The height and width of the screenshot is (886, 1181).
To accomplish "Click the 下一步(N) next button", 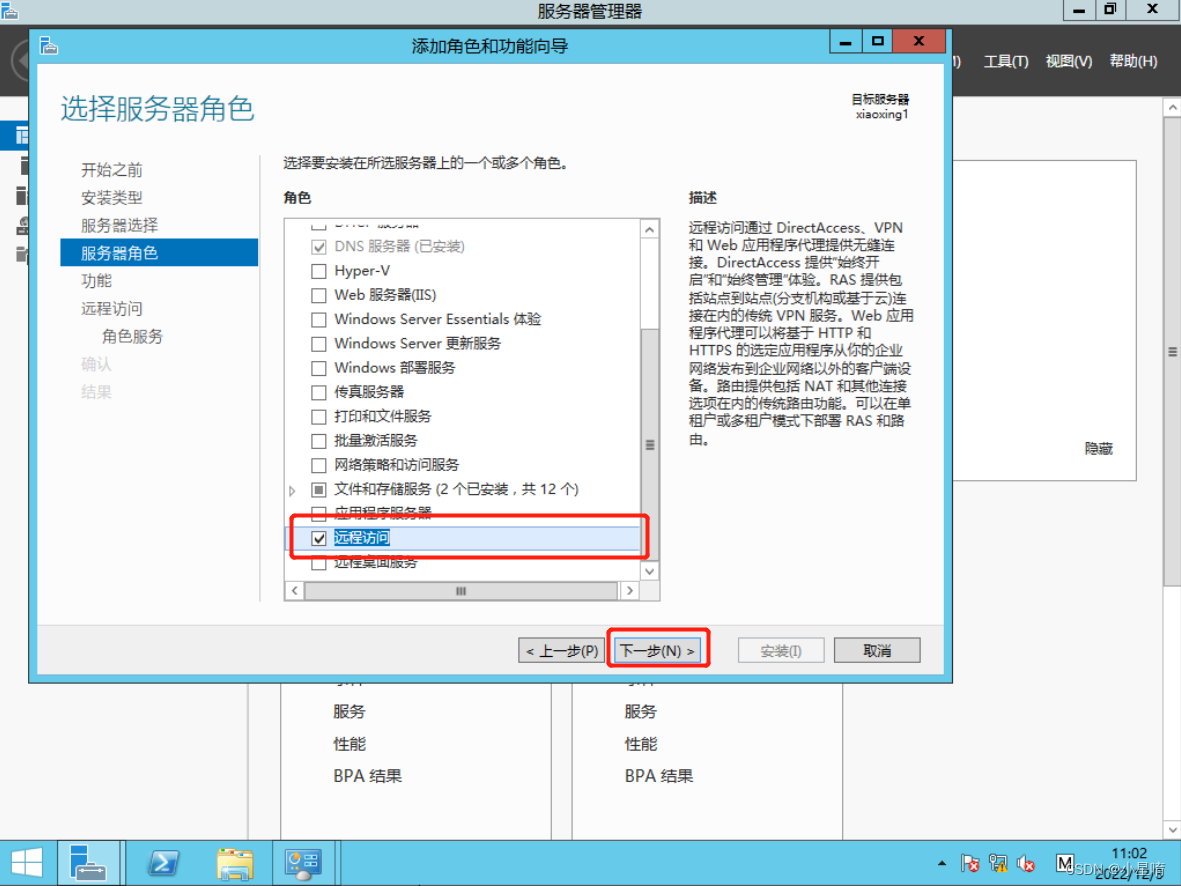I will coord(658,651).
